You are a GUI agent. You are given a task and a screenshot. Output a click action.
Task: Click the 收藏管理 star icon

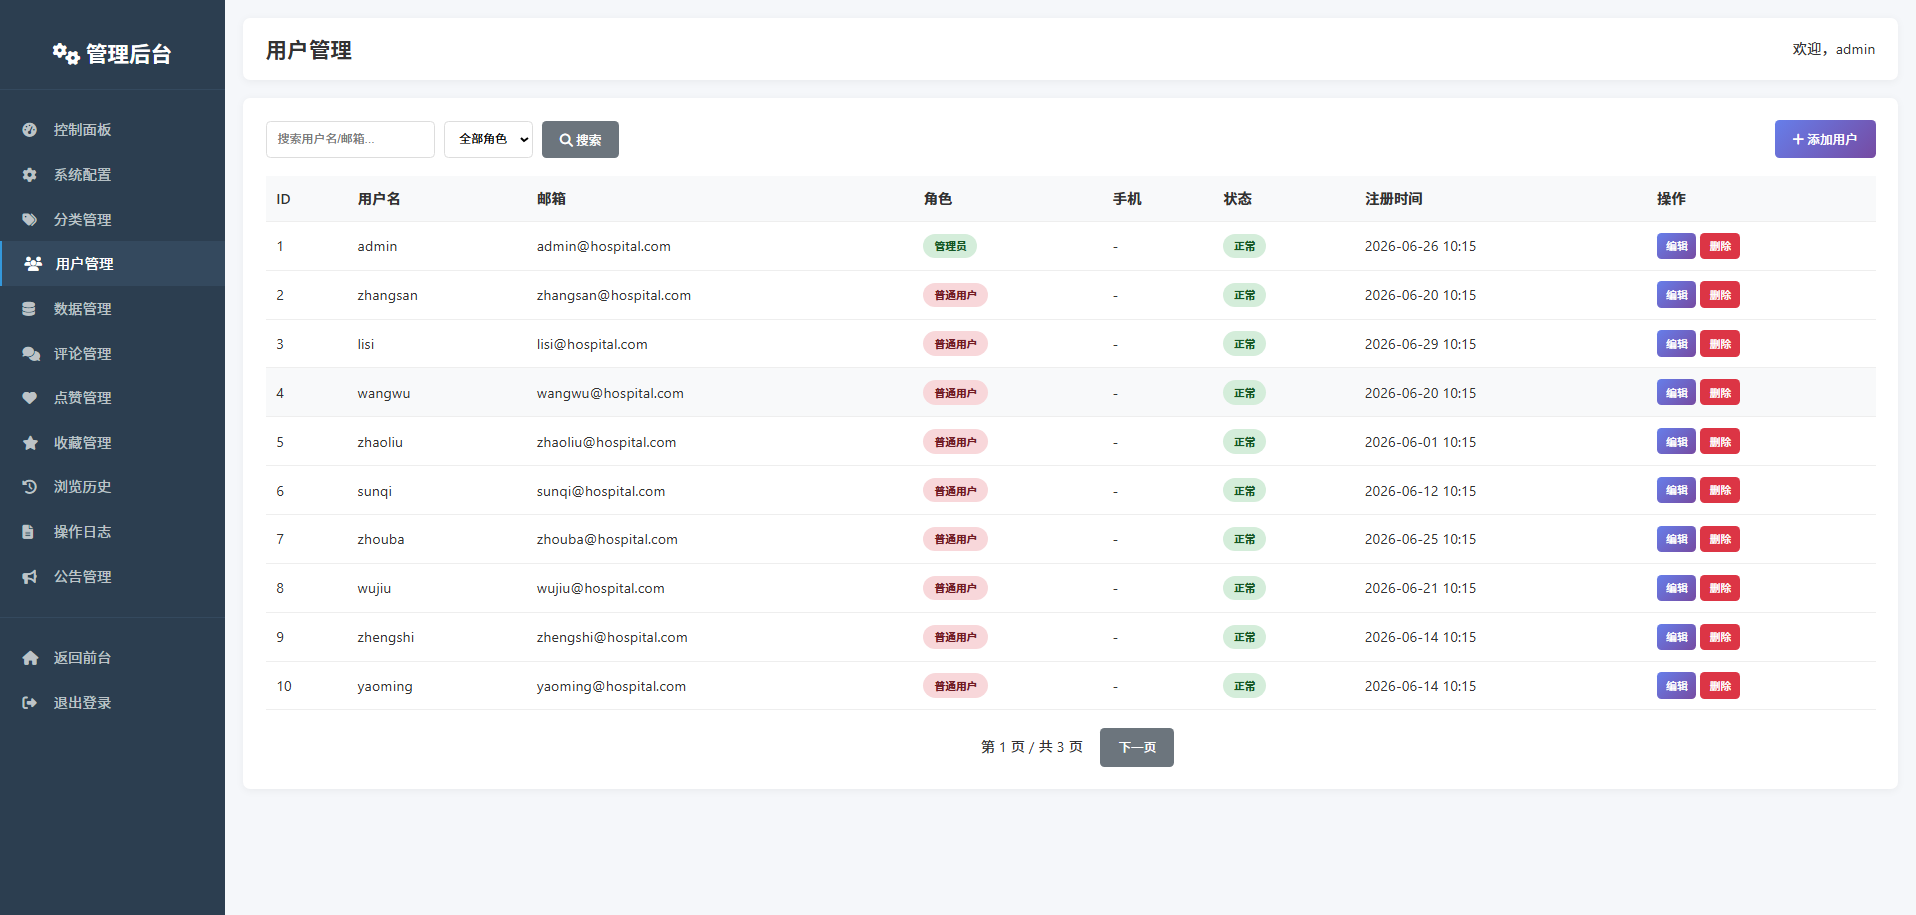30,443
